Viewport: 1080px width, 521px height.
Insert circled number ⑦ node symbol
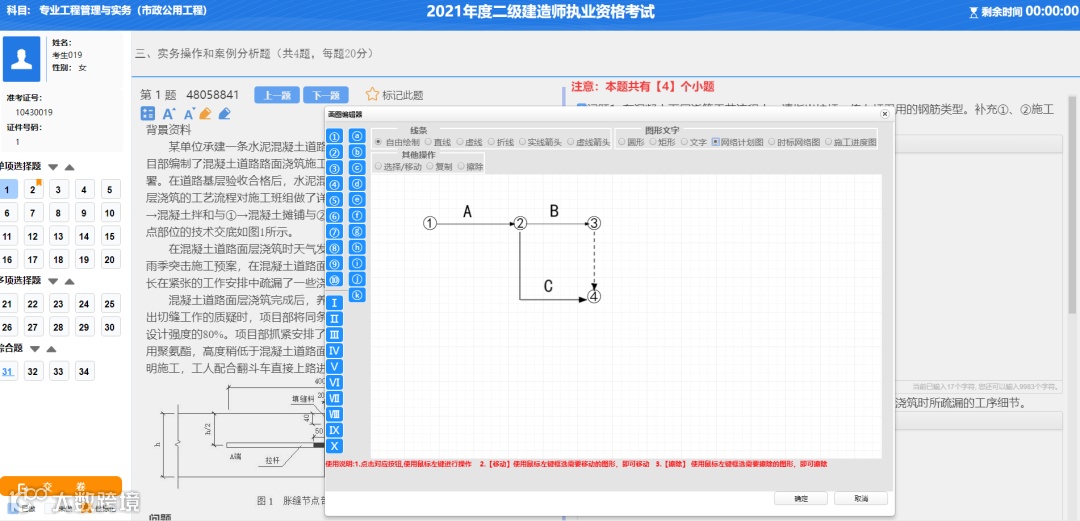tap(334, 232)
